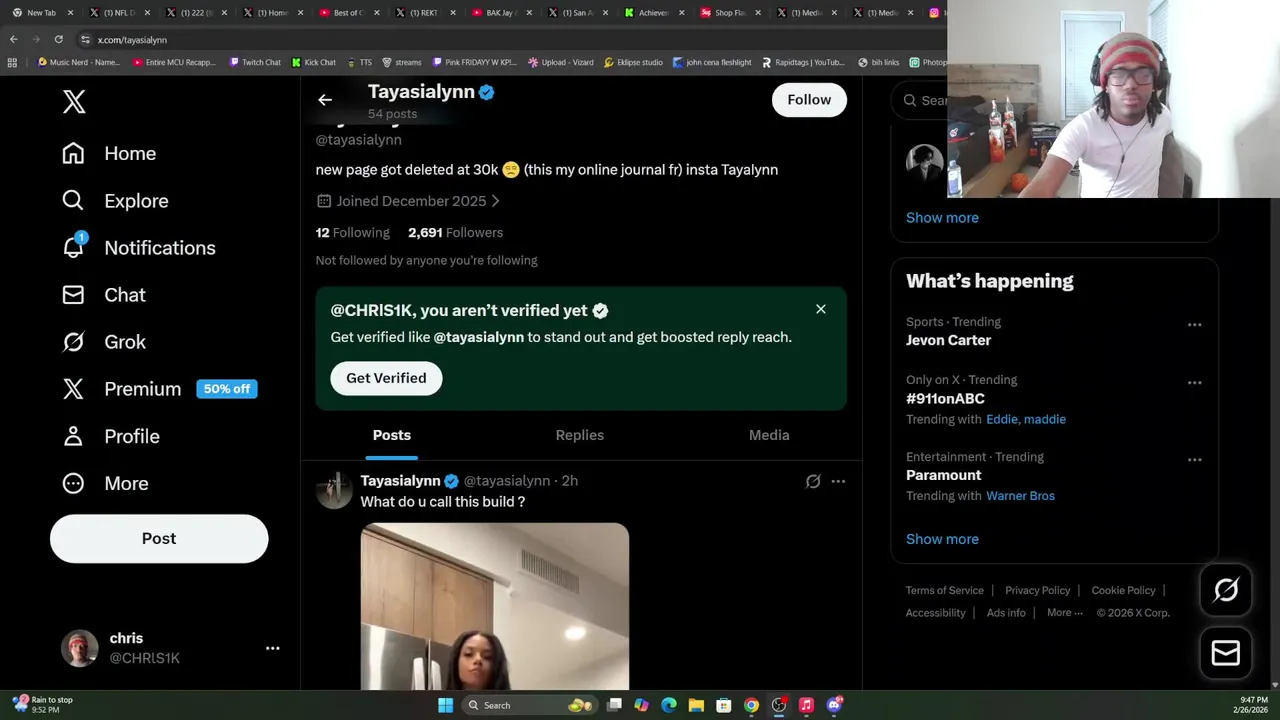Click the browser back arrow
The width and height of the screenshot is (1280, 720).
[x=14, y=39]
